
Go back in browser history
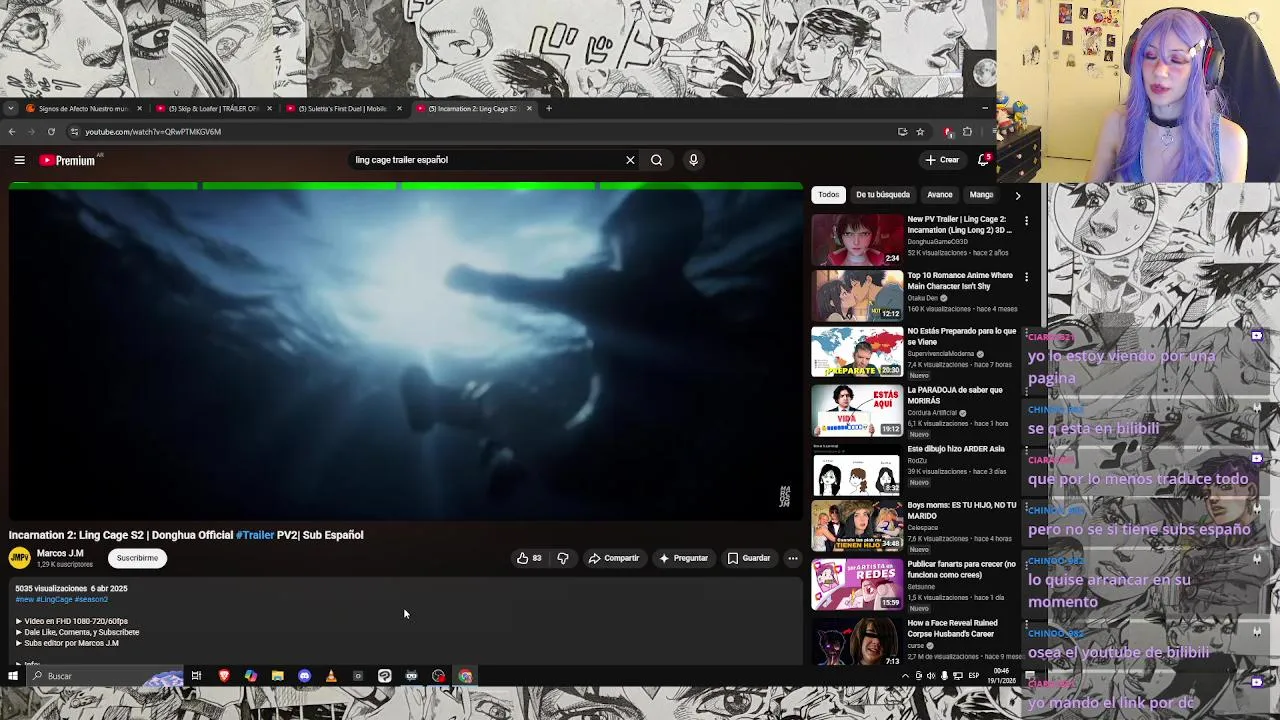click(12, 132)
